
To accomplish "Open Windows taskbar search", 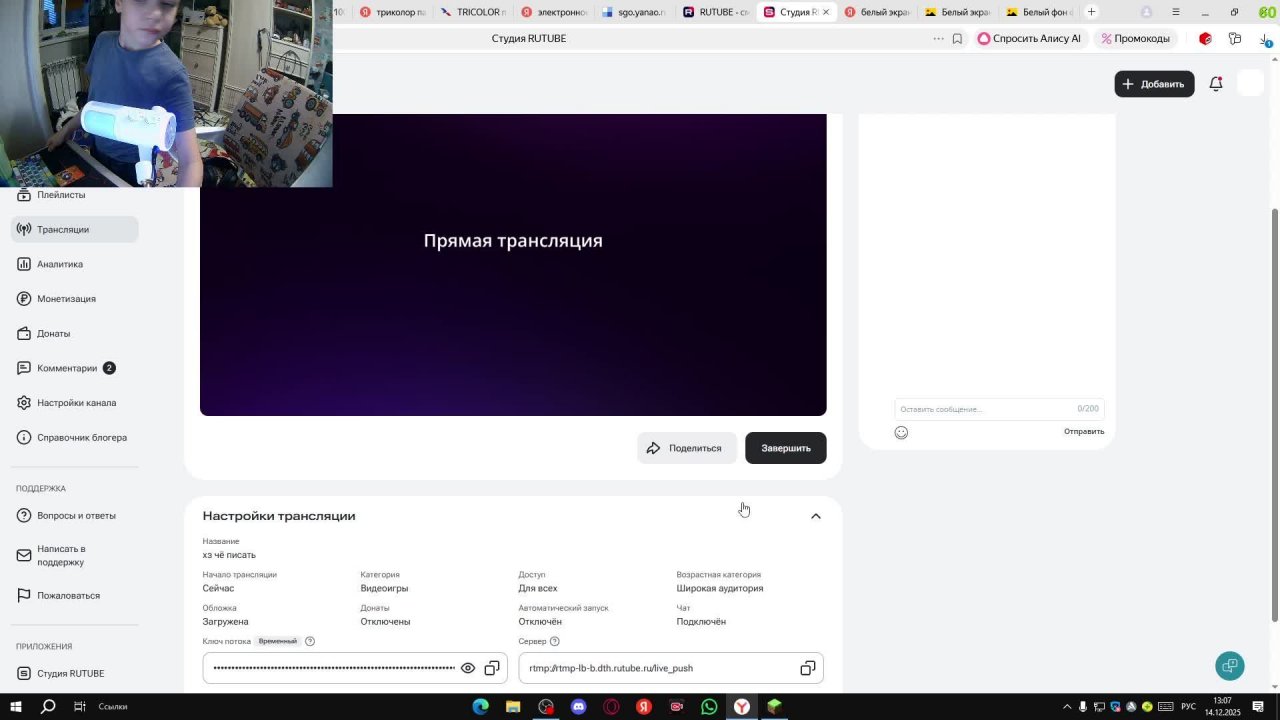I will pos(48,706).
